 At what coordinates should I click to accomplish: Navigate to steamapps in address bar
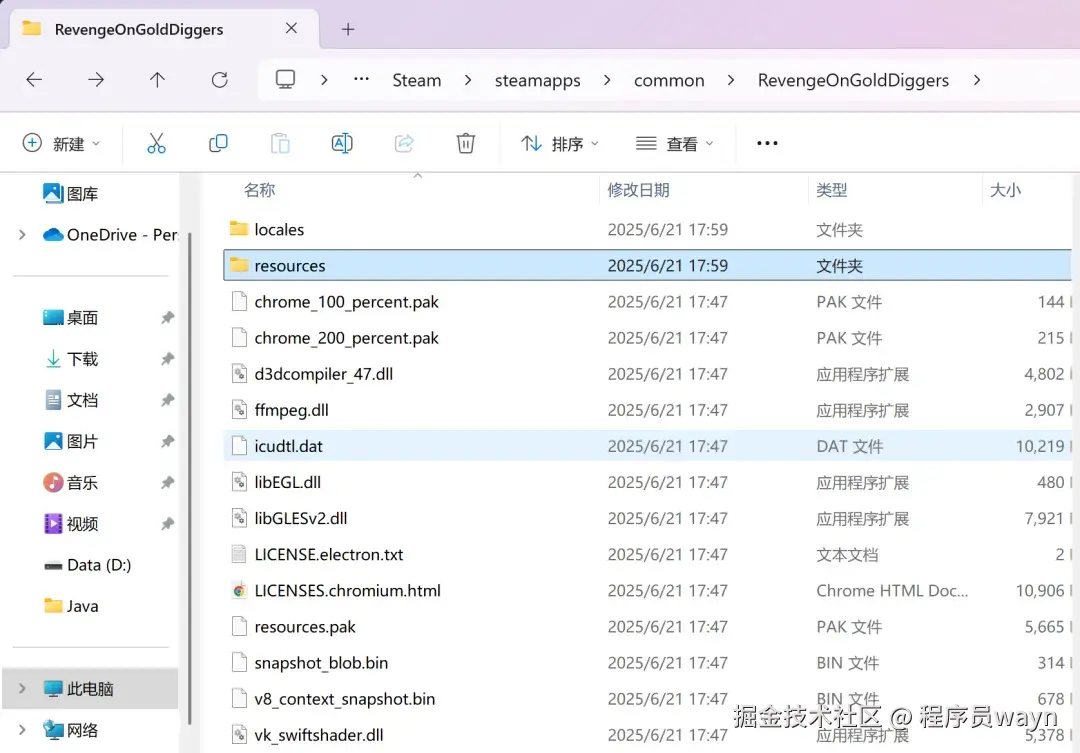pyautogui.click(x=537, y=81)
